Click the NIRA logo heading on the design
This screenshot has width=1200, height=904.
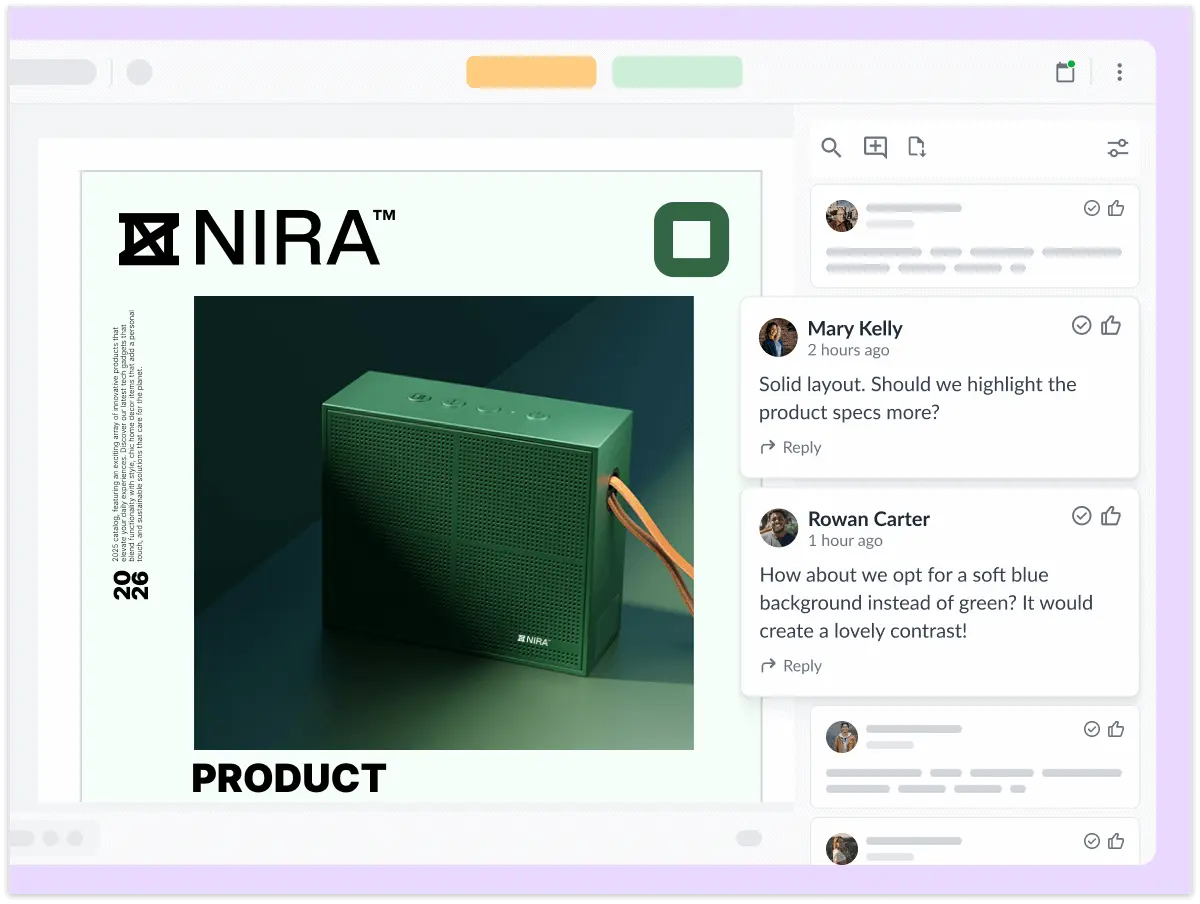tap(257, 238)
